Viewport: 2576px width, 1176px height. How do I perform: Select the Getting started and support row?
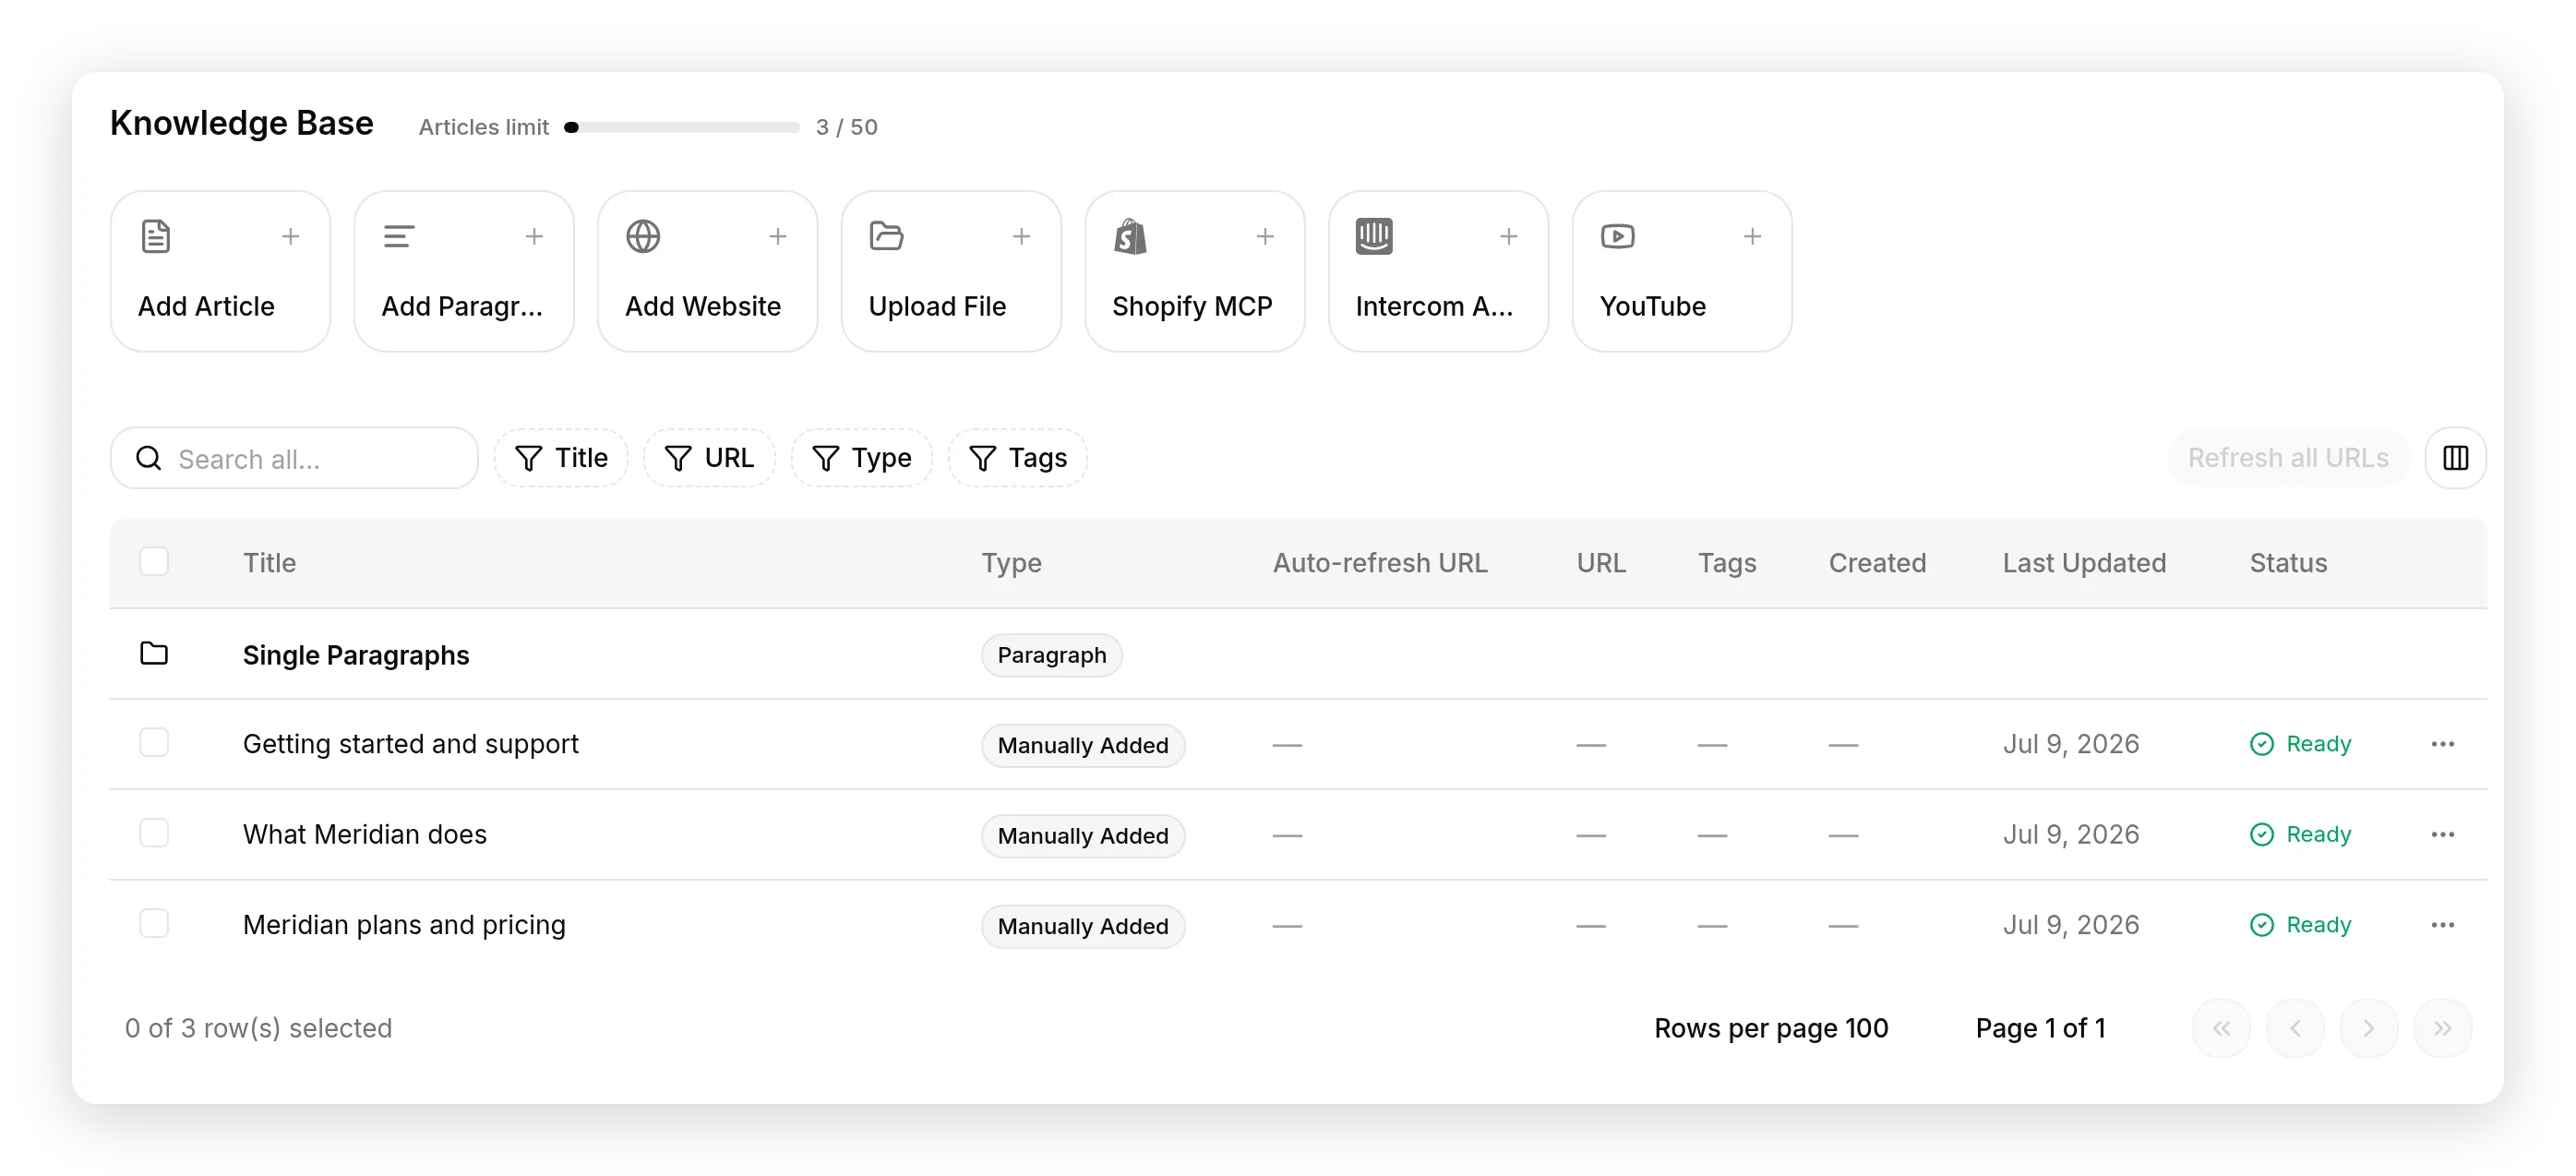tap(154, 743)
